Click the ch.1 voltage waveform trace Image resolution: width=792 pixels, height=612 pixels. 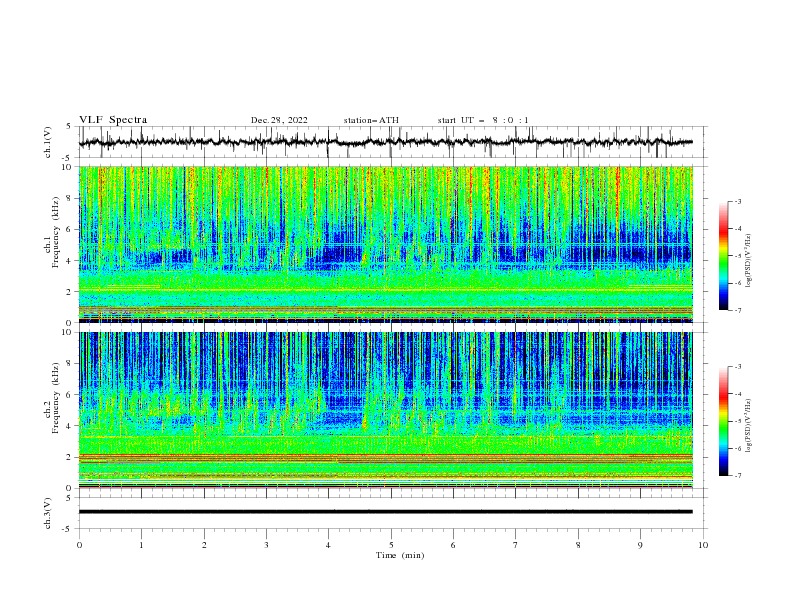coord(385,142)
